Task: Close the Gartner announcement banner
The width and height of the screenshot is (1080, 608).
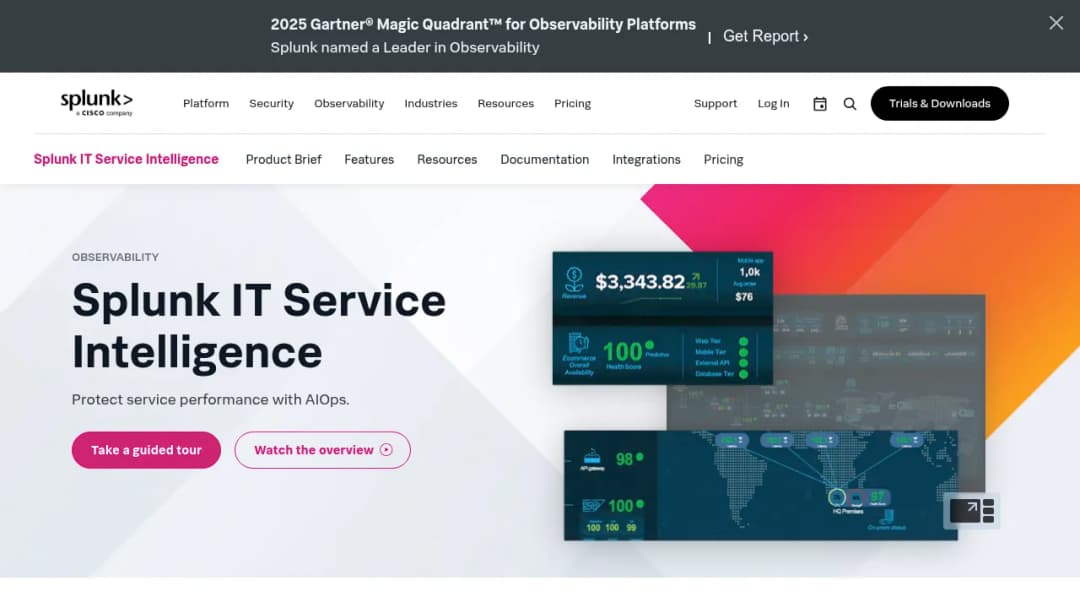Action: click(x=1056, y=23)
